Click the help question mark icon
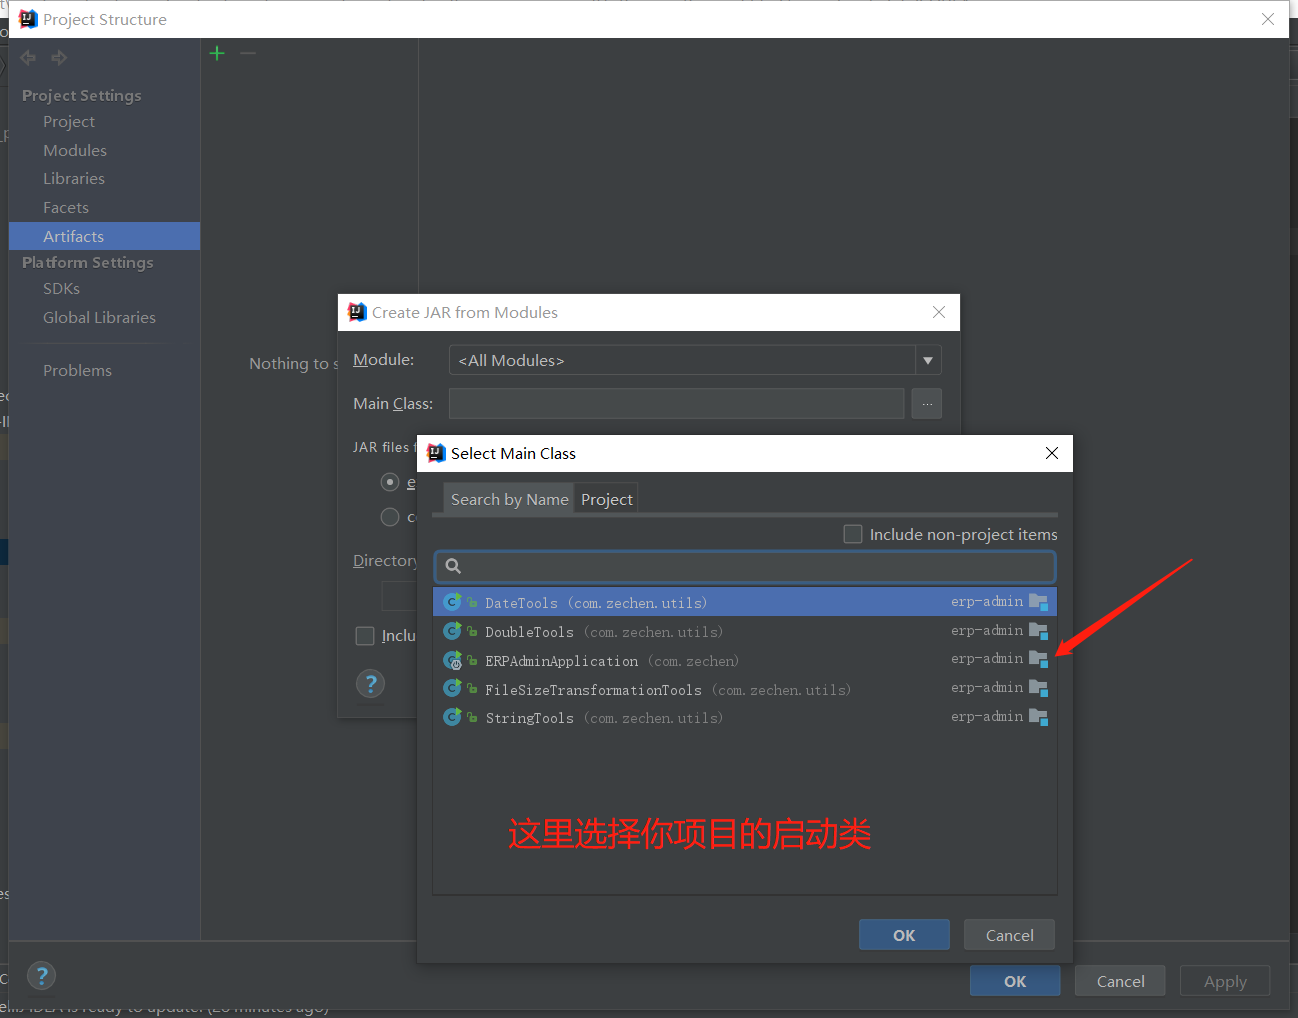Image resolution: width=1298 pixels, height=1018 pixels. point(41,975)
